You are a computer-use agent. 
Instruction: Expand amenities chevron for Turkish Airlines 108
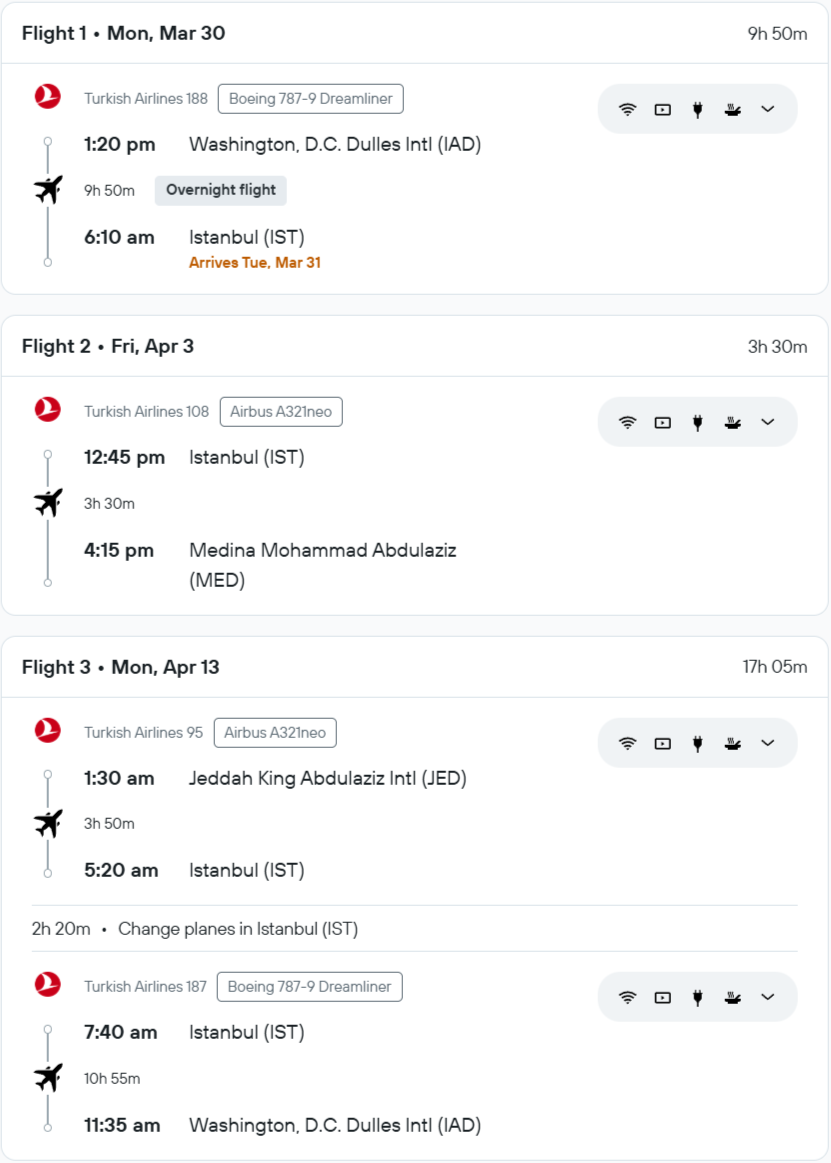(768, 422)
